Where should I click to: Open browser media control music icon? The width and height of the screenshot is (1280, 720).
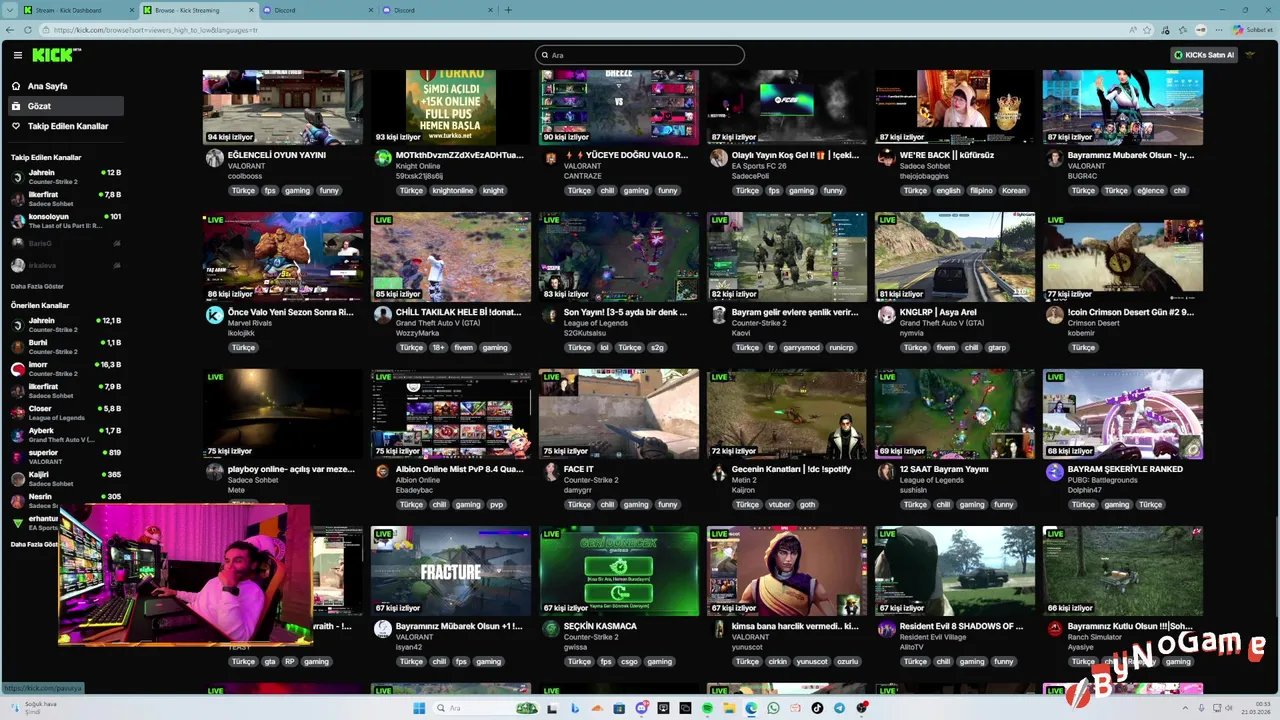(x=1167, y=30)
